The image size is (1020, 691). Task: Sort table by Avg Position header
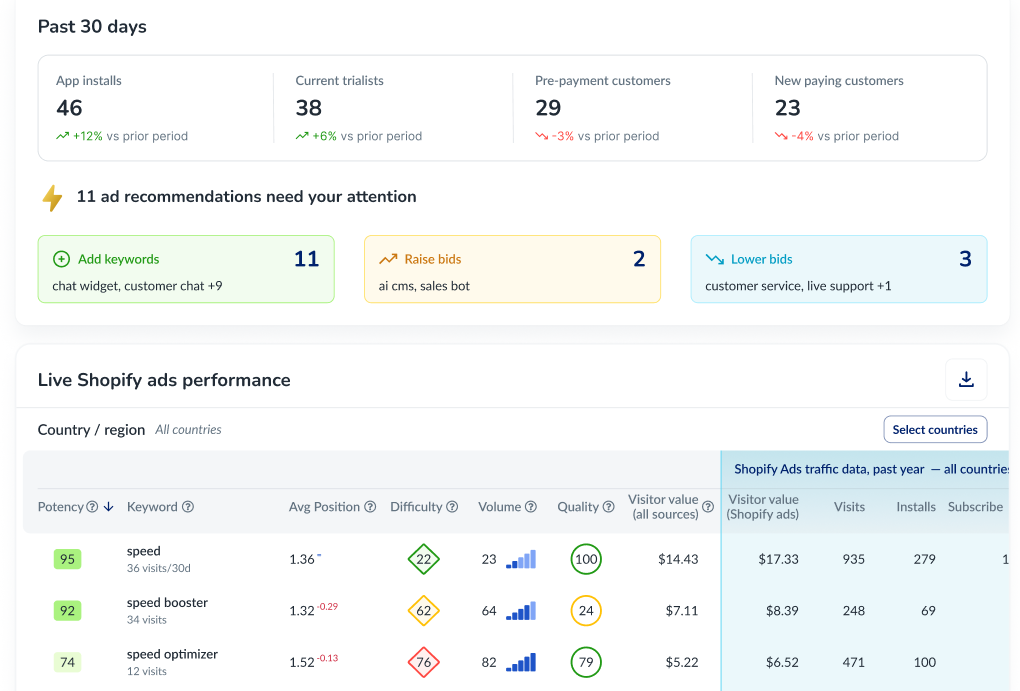[x=324, y=507]
